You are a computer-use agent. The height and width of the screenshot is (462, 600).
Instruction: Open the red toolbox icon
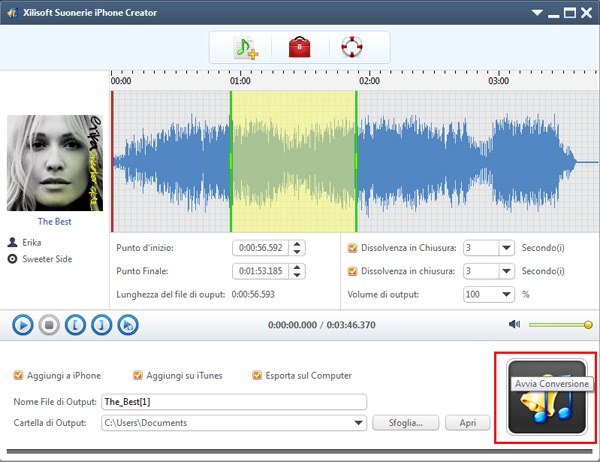tap(299, 47)
